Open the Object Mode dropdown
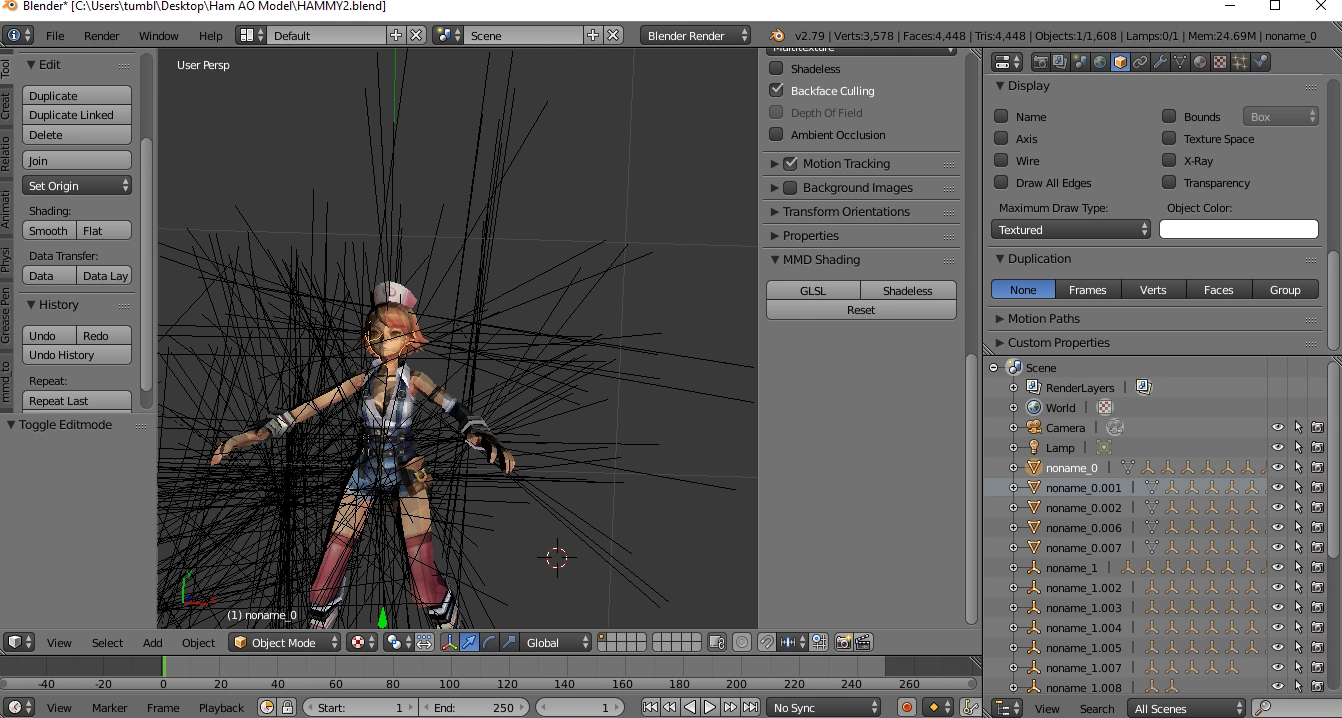Image resolution: width=1342 pixels, height=718 pixels. (x=285, y=643)
